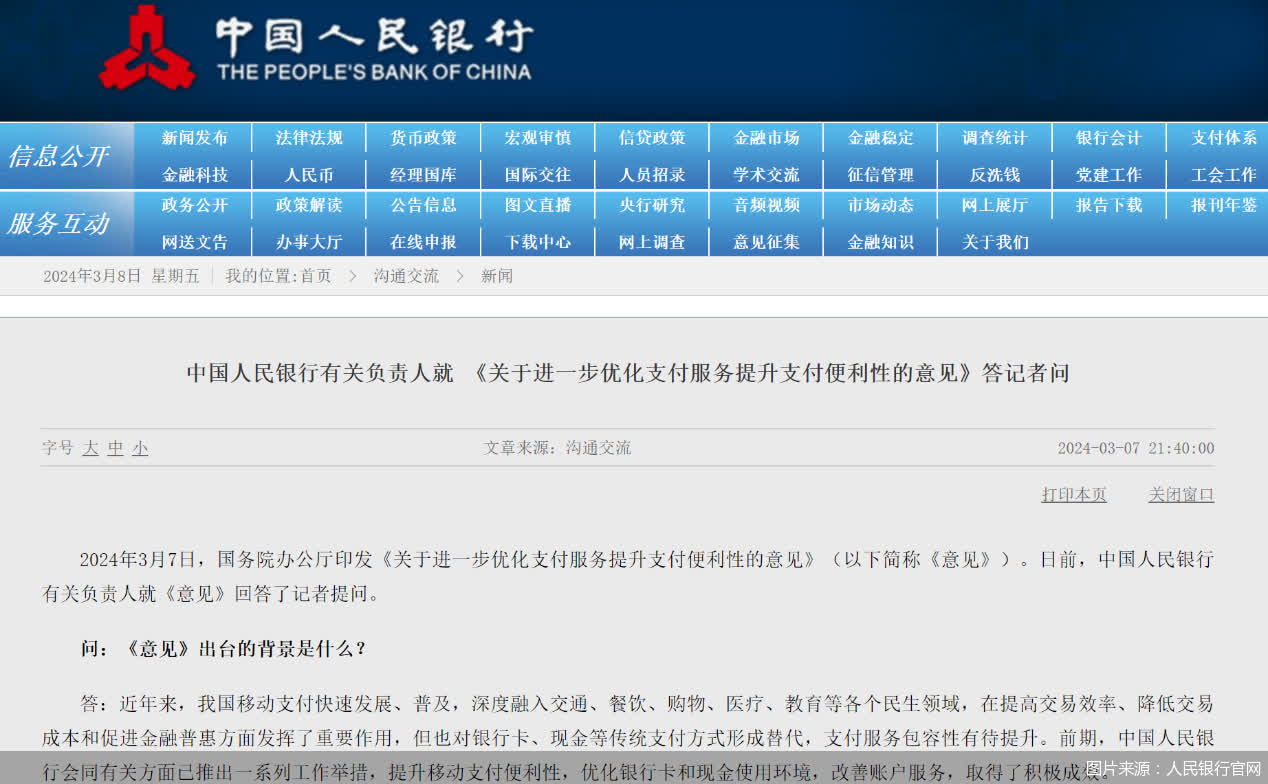
Task: Open 金融知识 menu item
Action: (881, 242)
